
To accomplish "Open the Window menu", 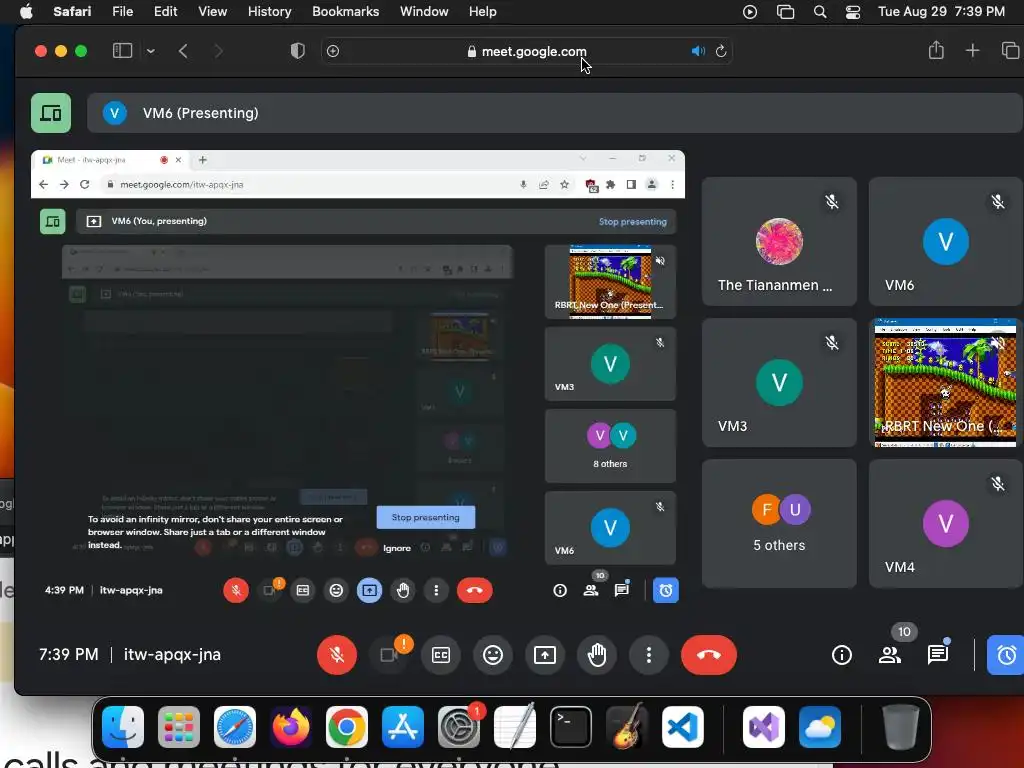I will 424,12.
